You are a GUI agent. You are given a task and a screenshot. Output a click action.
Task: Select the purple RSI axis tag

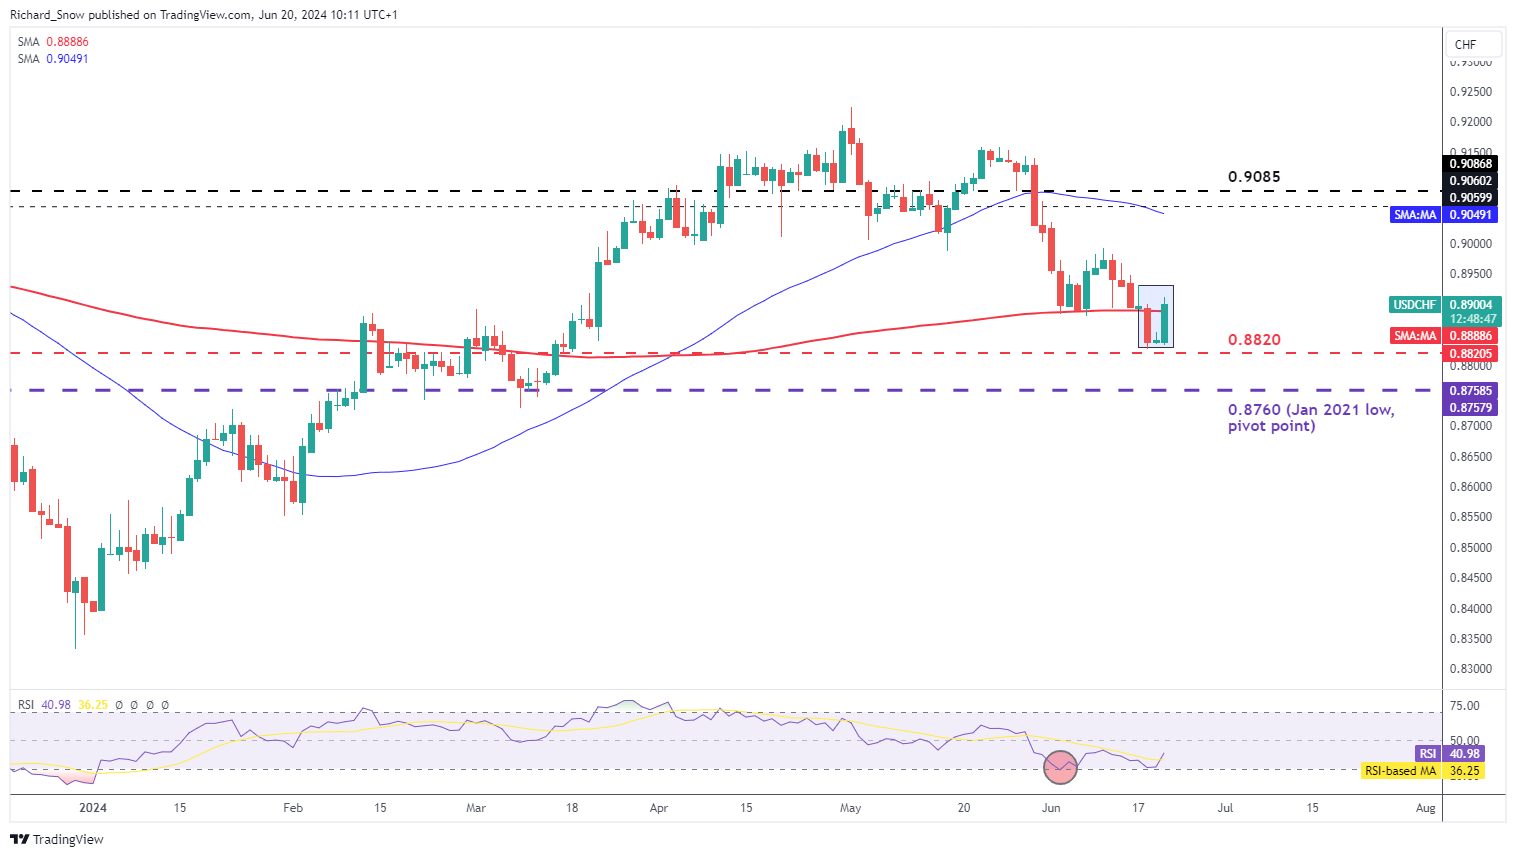pos(1428,754)
